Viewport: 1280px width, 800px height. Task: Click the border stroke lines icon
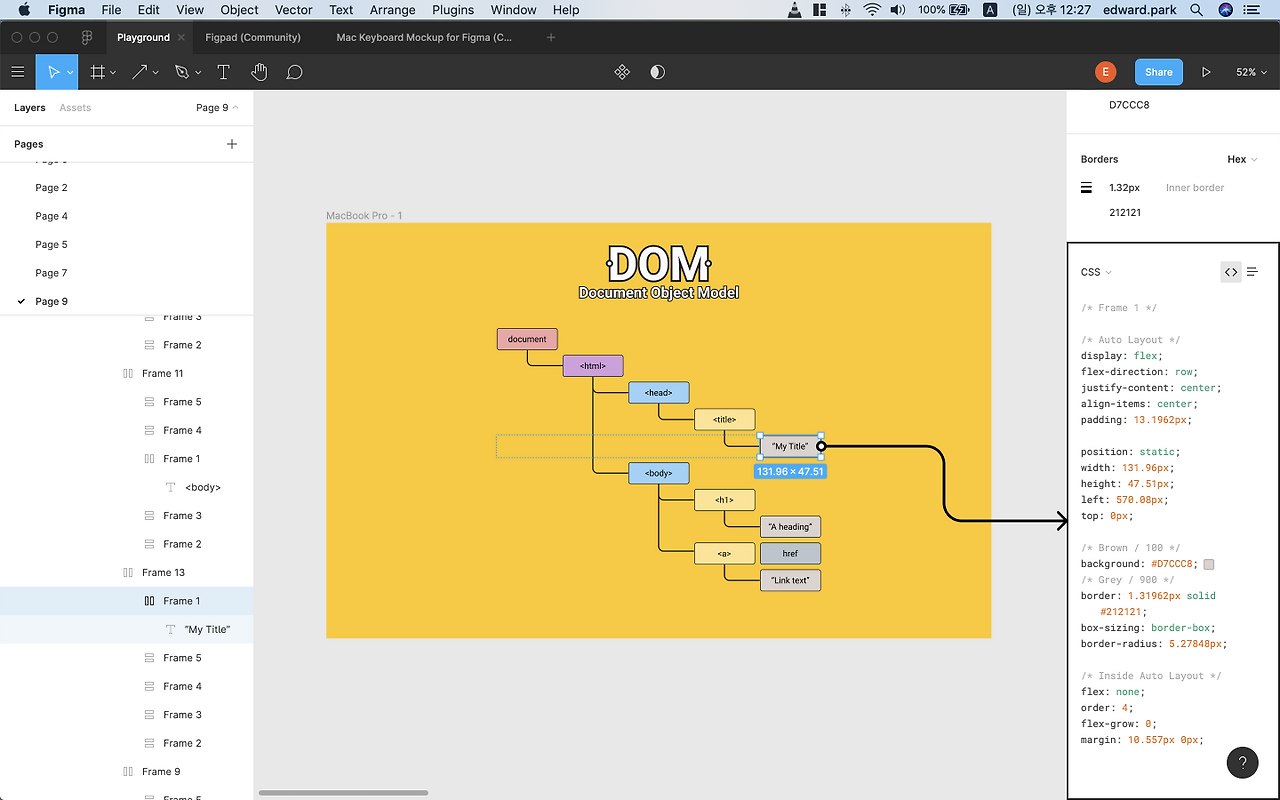click(x=1086, y=188)
